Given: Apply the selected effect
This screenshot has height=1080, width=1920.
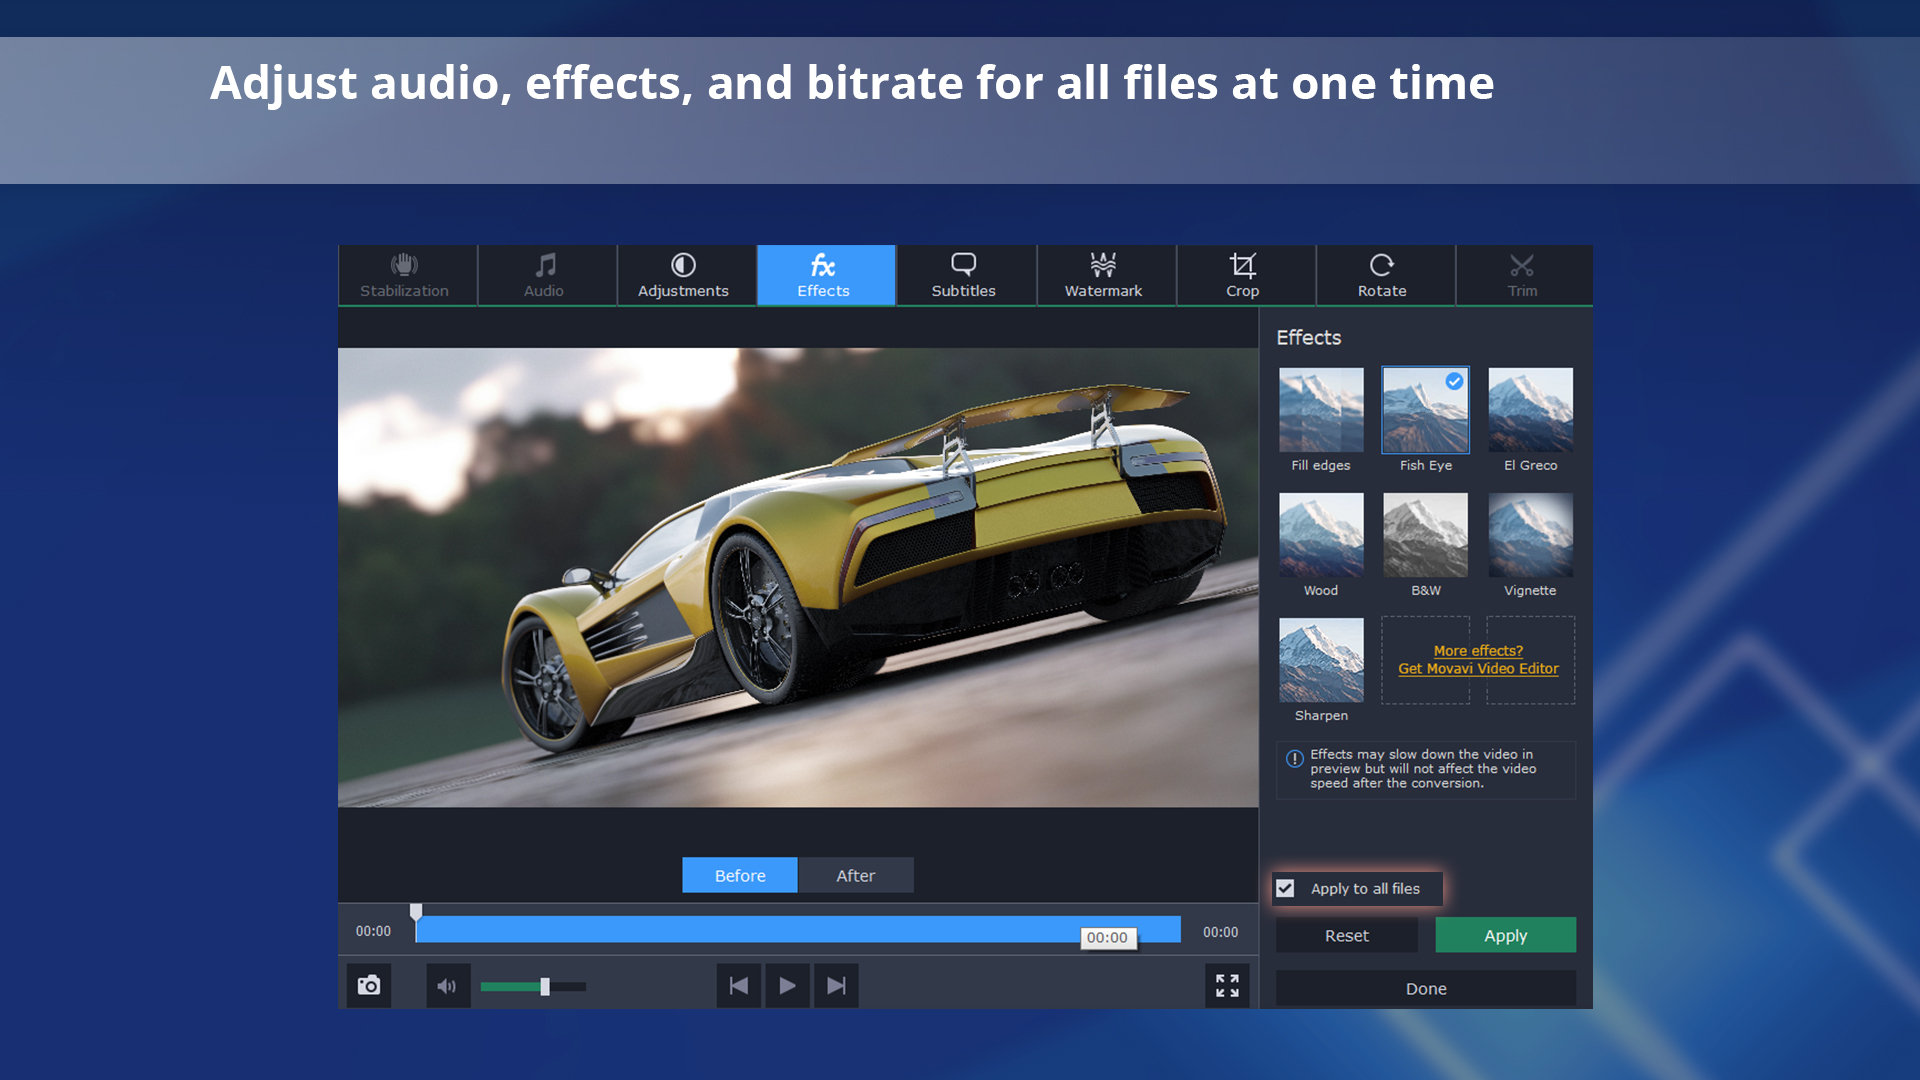Looking at the screenshot, I should pyautogui.click(x=1505, y=935).
